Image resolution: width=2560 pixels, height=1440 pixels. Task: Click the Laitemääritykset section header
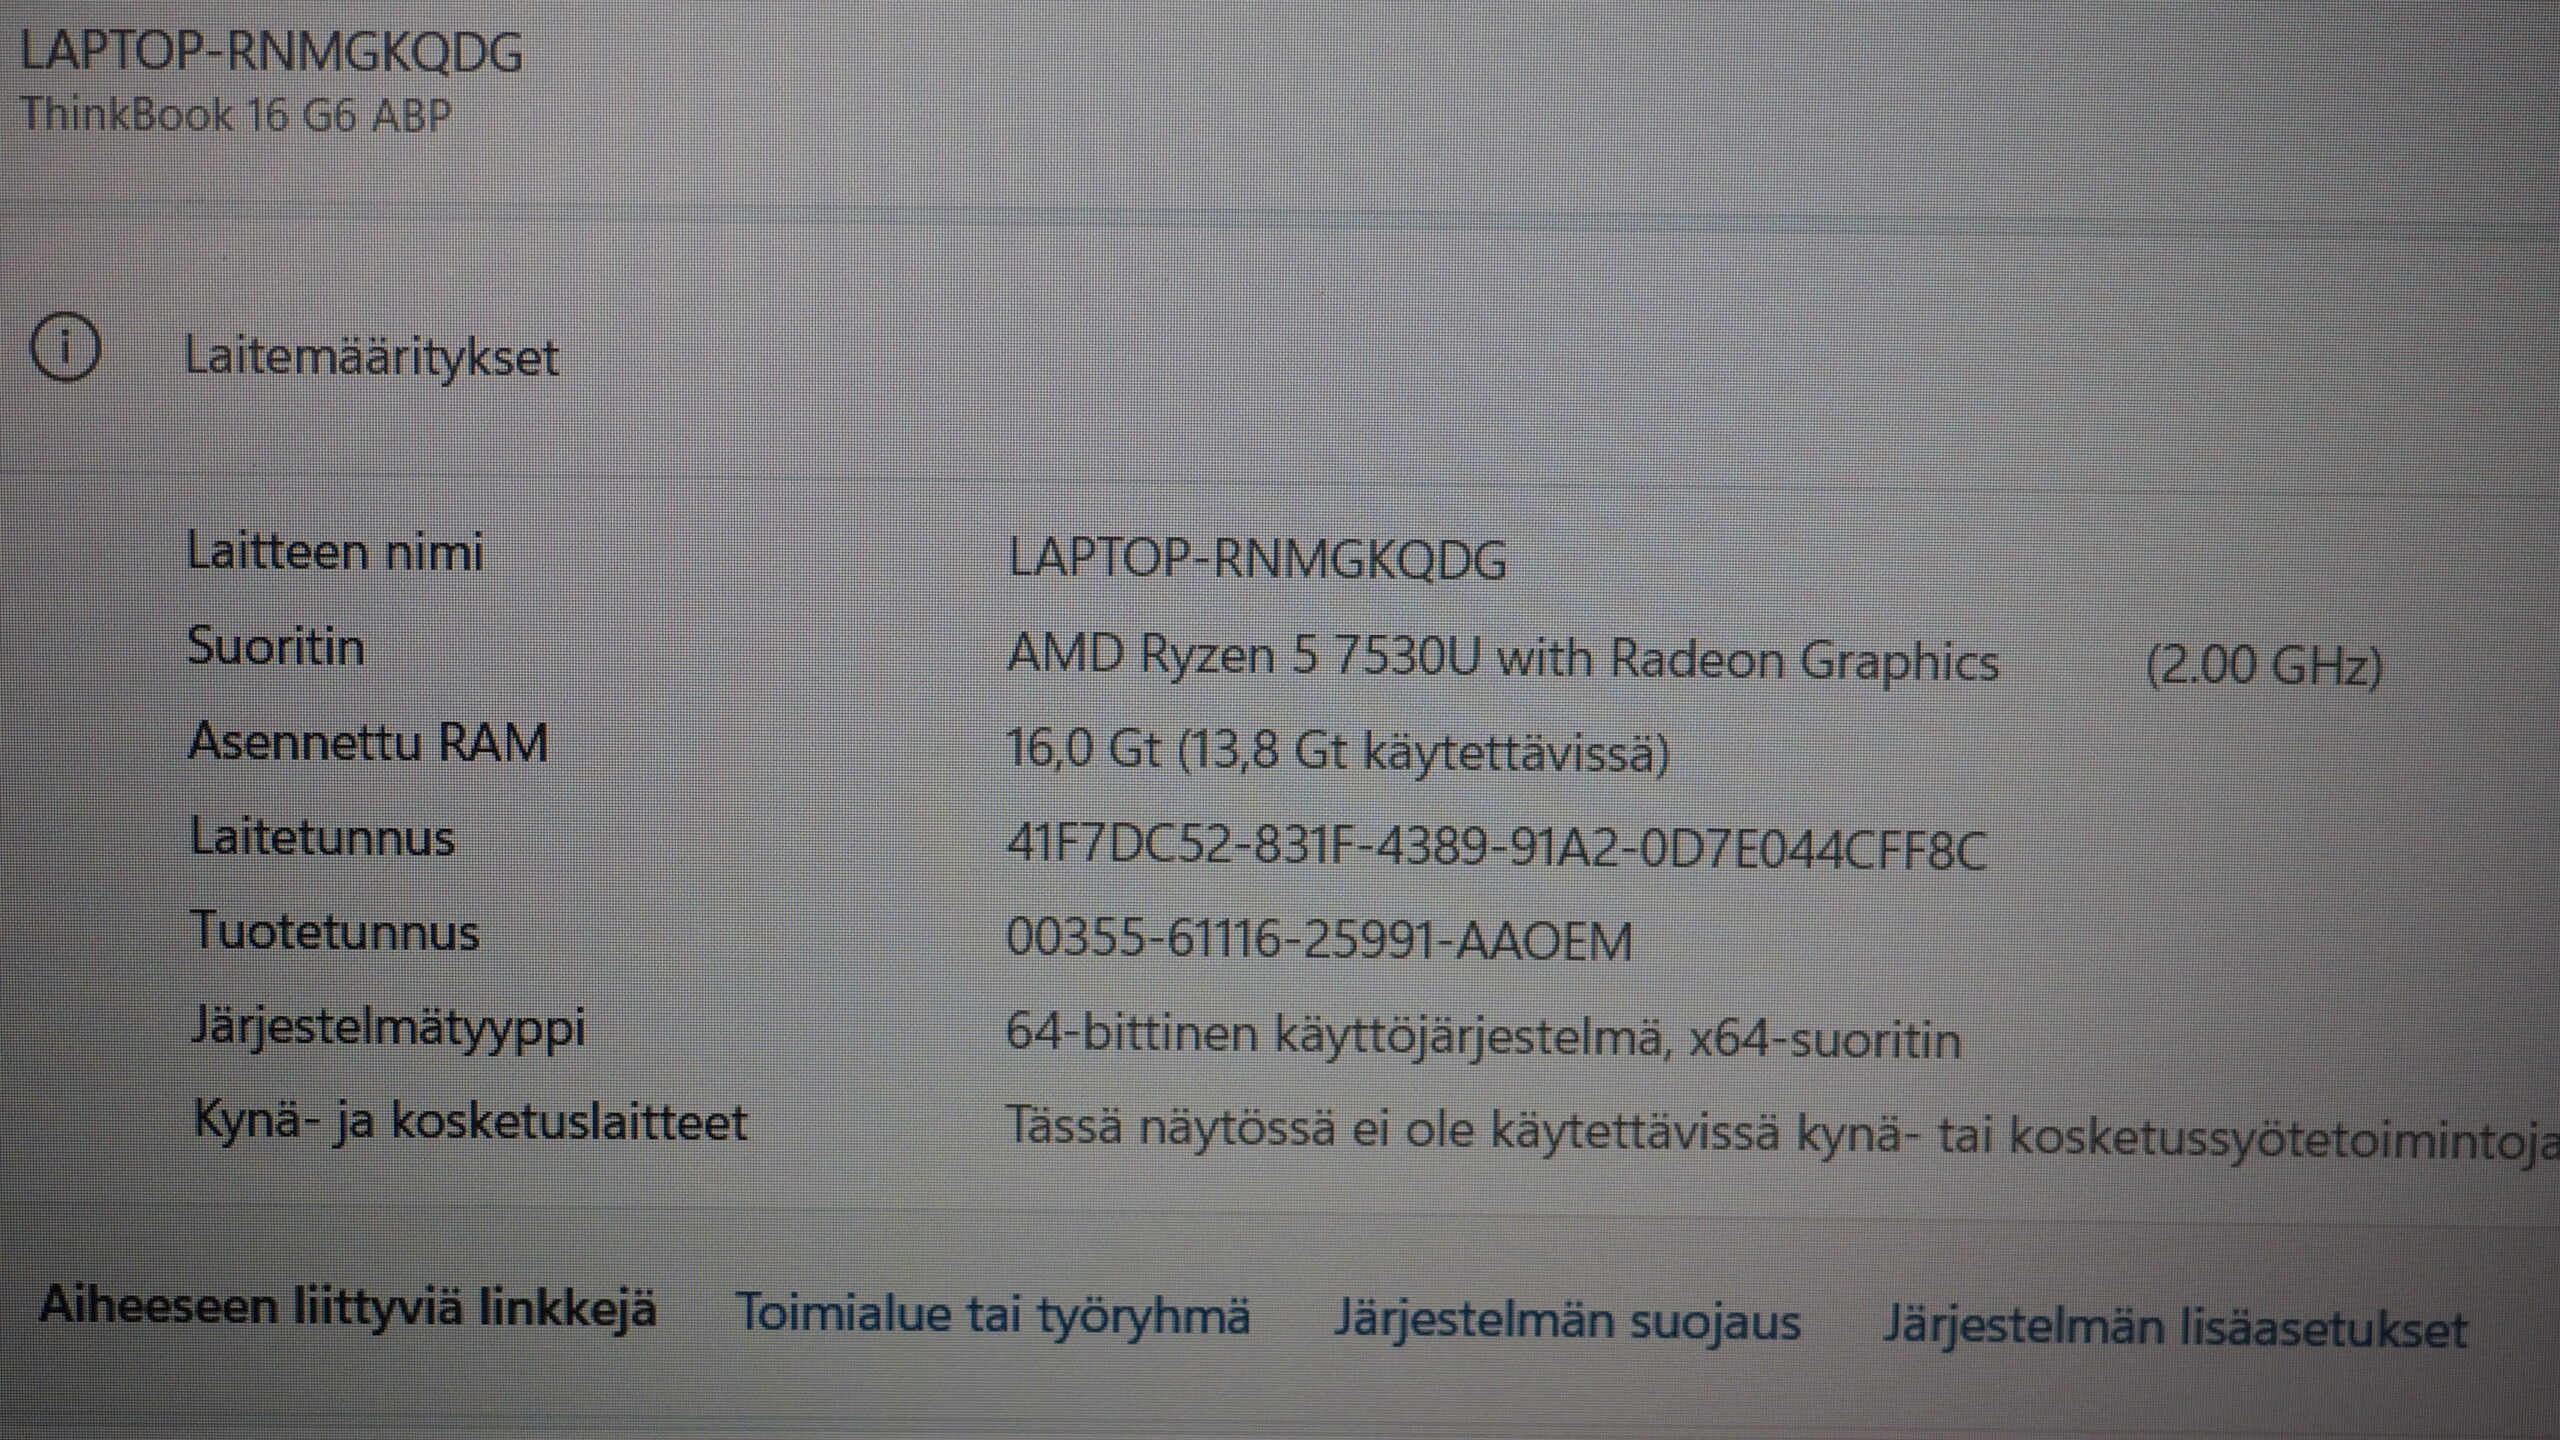(x=371, y=357)
